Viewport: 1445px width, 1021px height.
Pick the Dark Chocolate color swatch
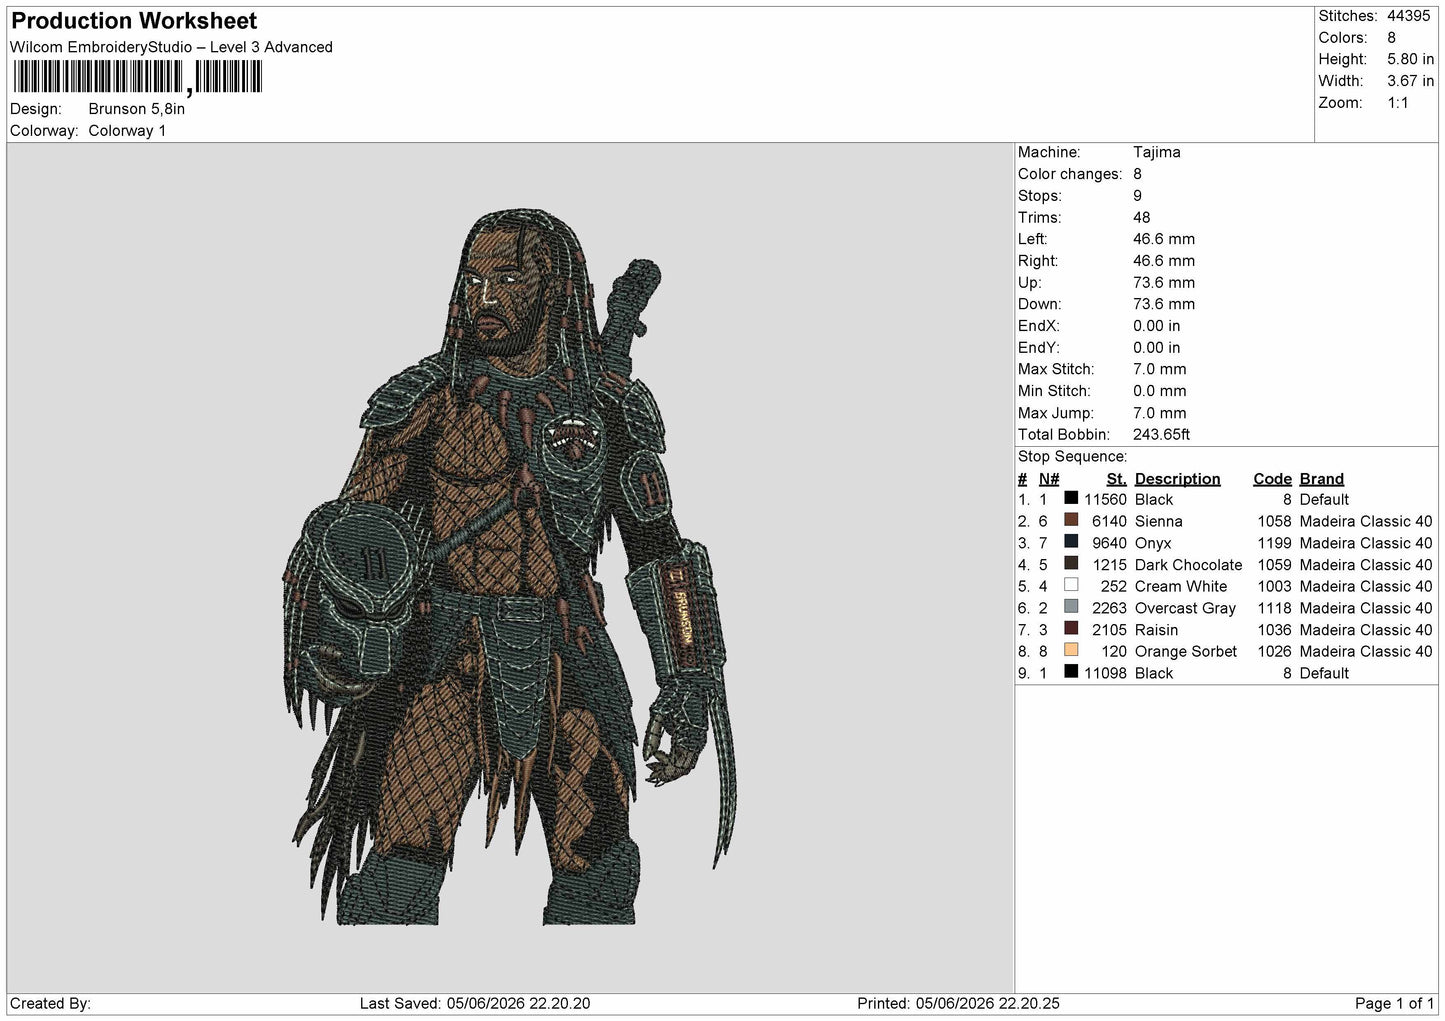(x=1071, y=563)
